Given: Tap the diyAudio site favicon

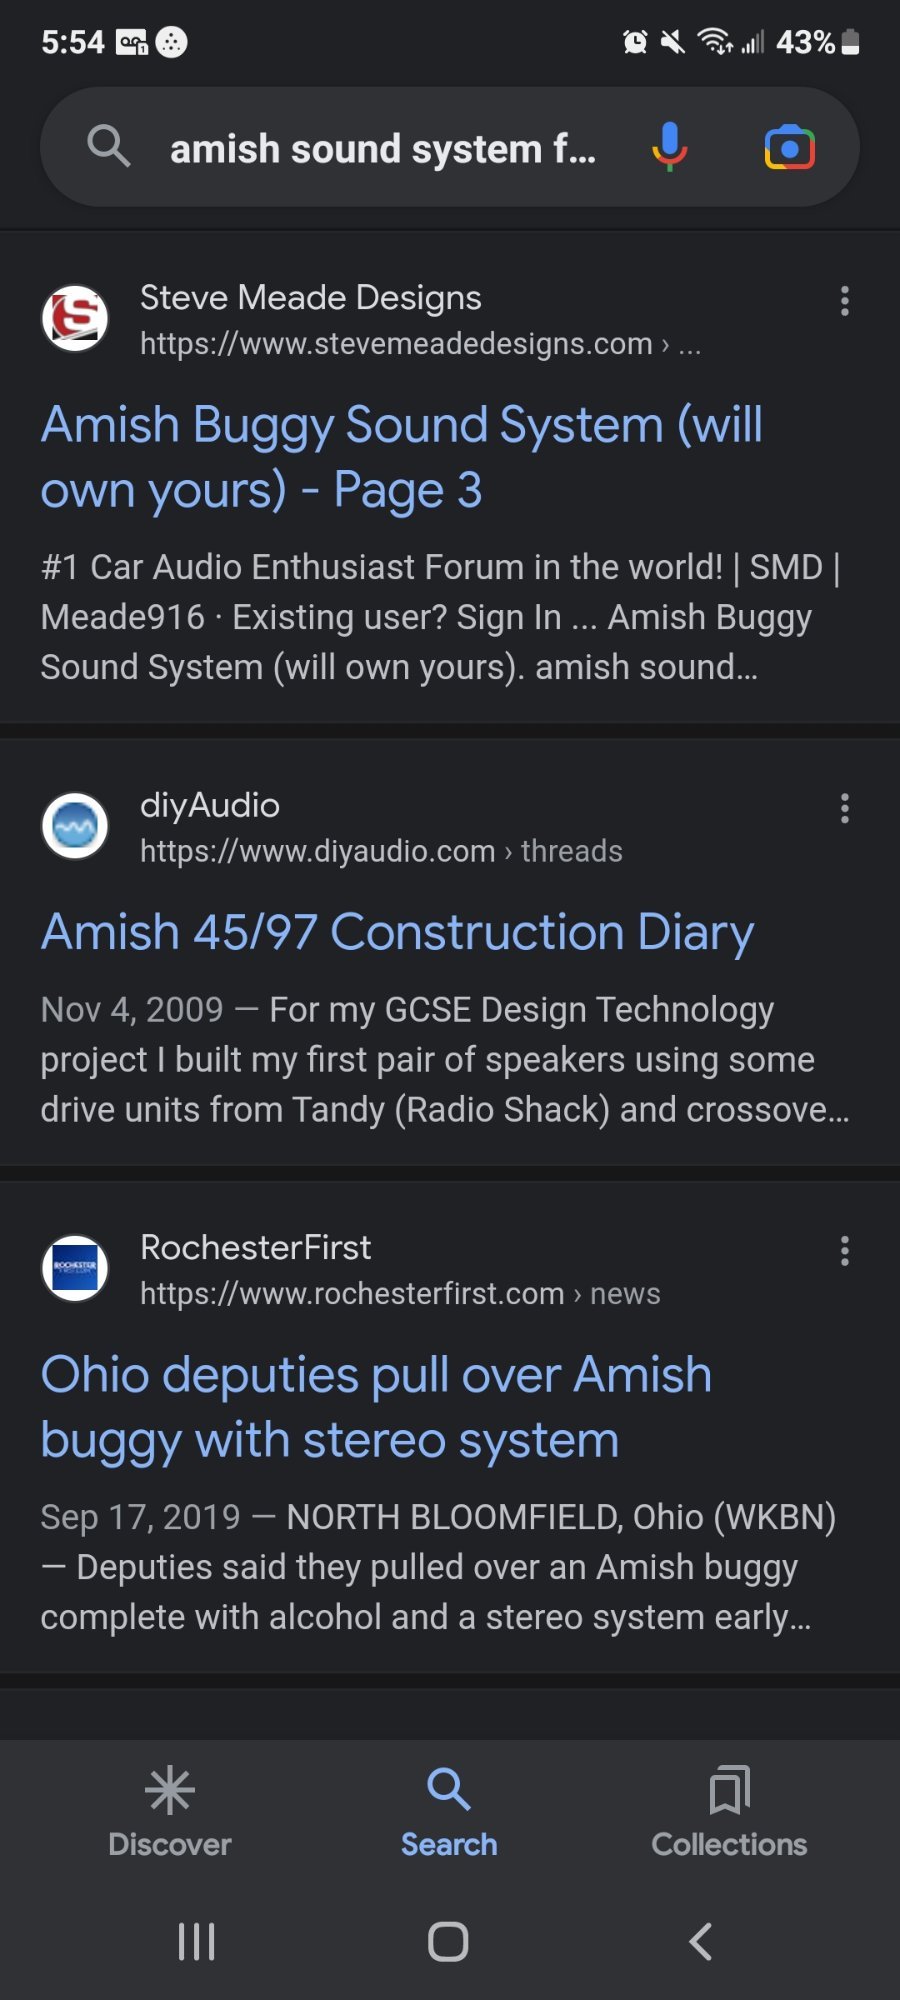Looking at the screenshot, I should pyautogui.click(x=75, y=827).
